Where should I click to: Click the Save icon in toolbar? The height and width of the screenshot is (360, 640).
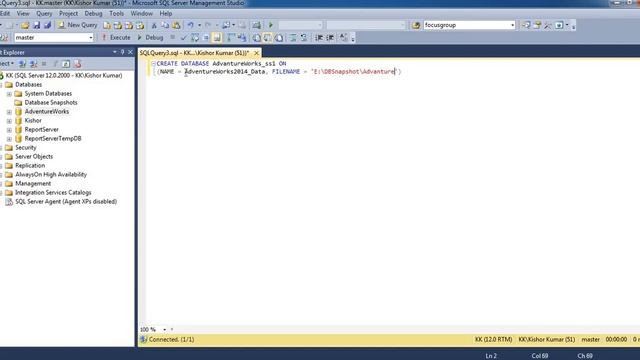(36, 25)
